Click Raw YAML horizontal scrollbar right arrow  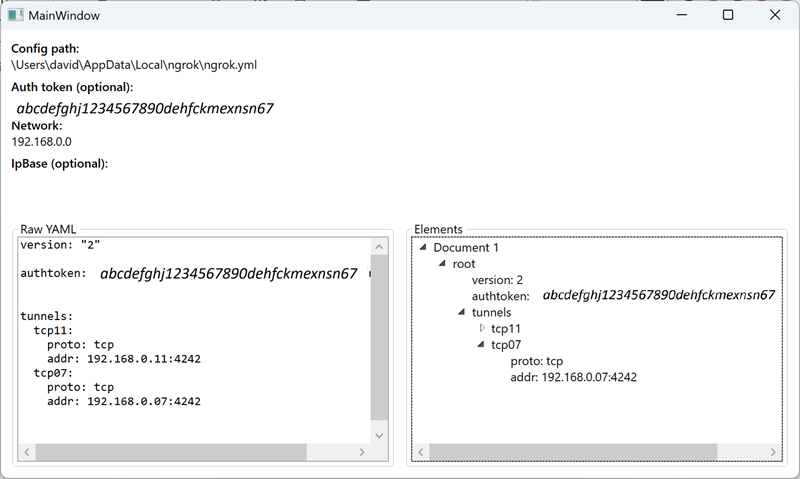[x=362, y=452]
